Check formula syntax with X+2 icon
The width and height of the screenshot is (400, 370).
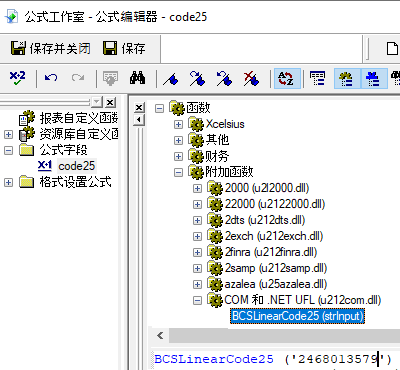point(17,78)
